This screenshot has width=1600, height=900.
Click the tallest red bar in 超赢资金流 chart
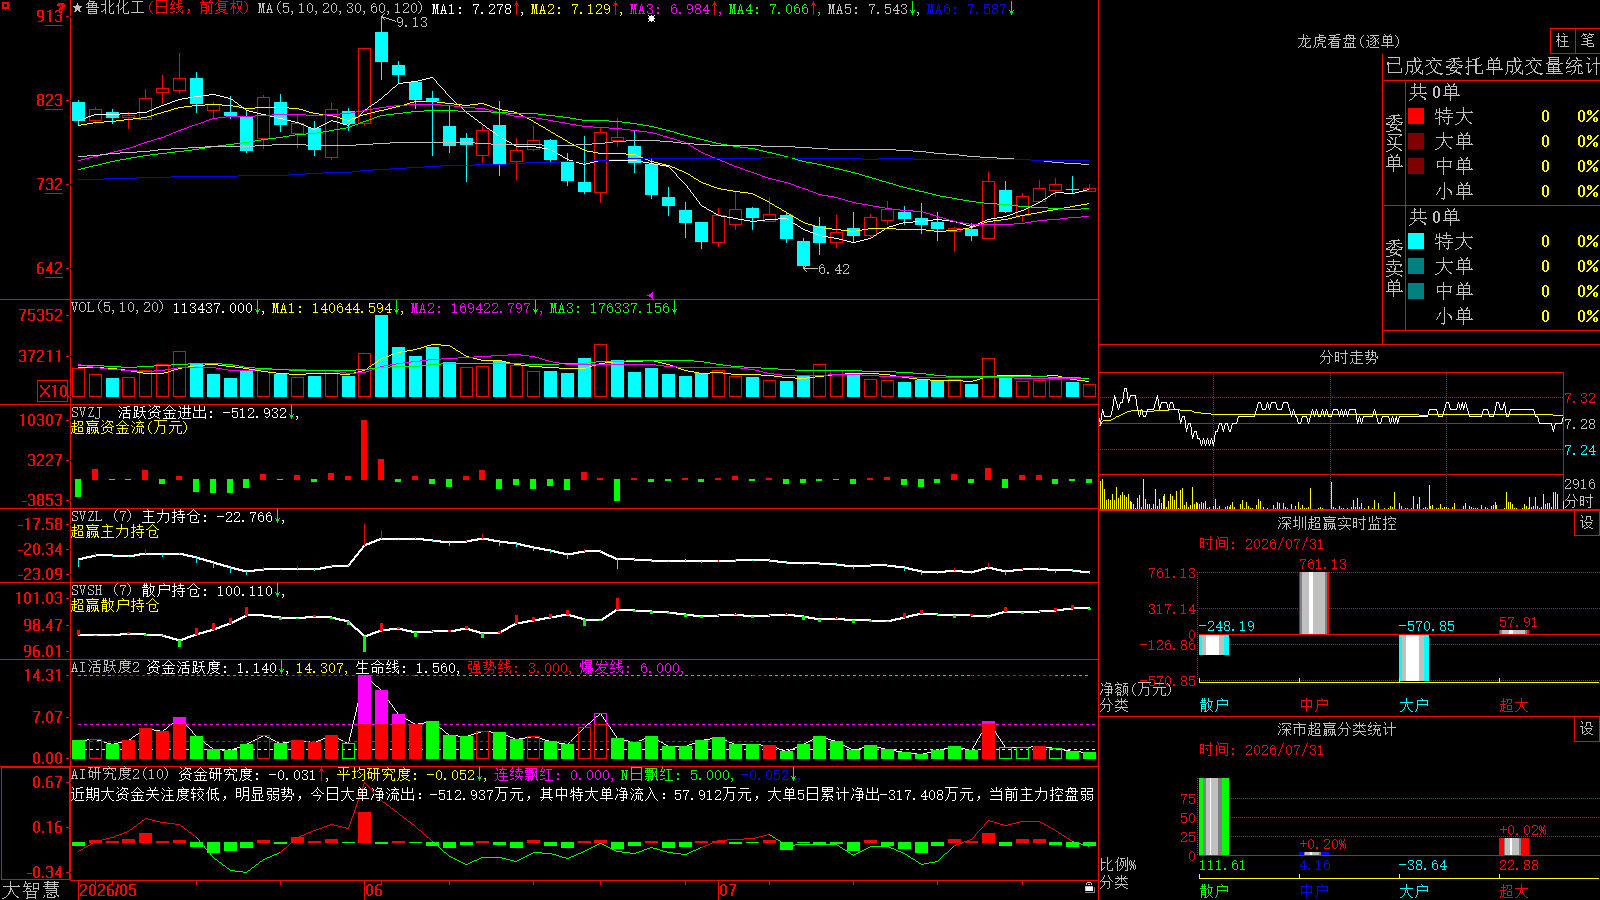point(364,450)
